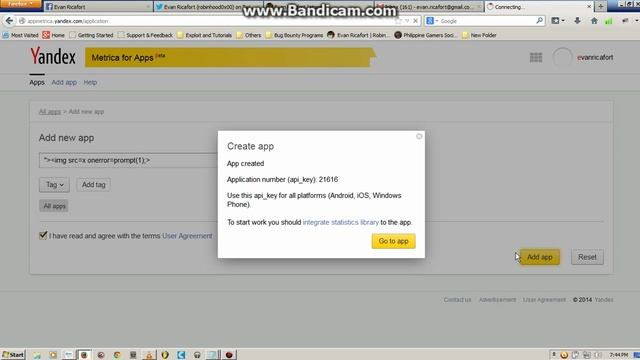Toggle the User Agreement terms checkbox
640x360 pixels.
tap(43, 236)
